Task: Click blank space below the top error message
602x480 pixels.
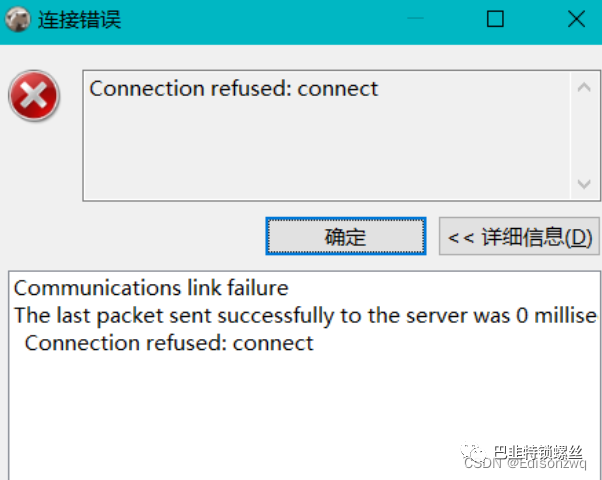Action: coord(326,150)
